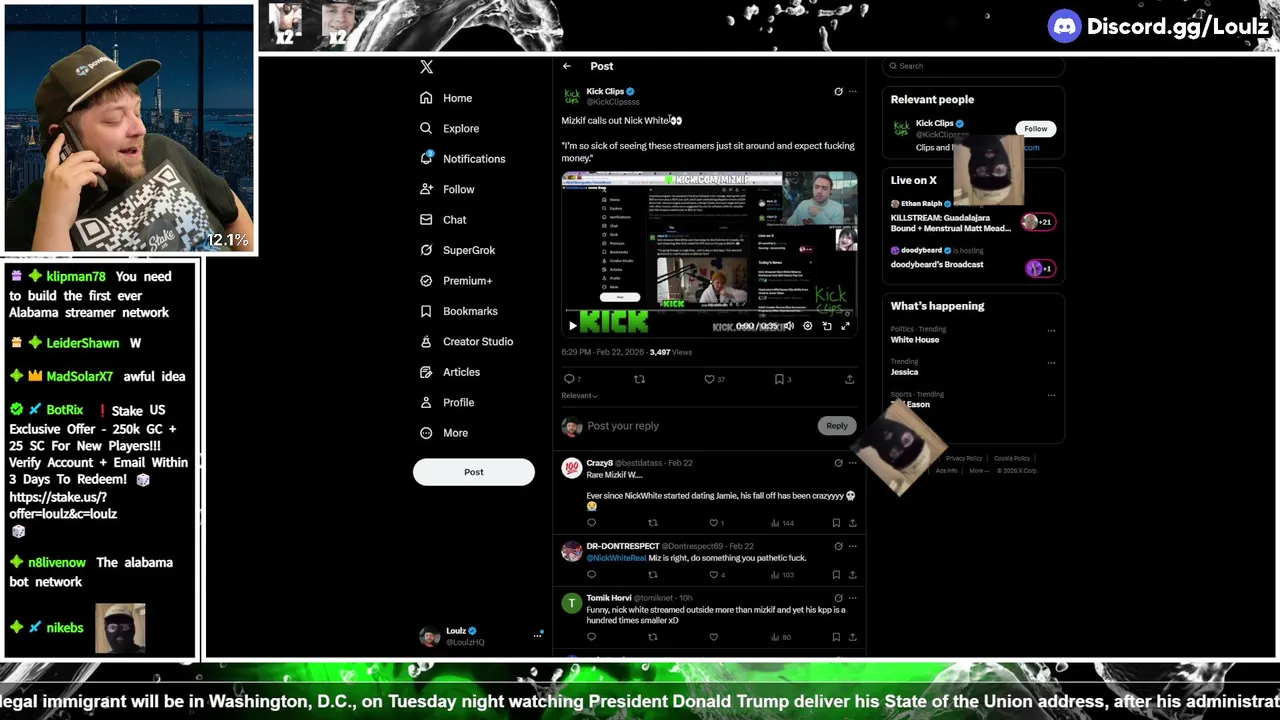
Task: Share DR-DONTRESPECT's comment
Action: point(852,575)
